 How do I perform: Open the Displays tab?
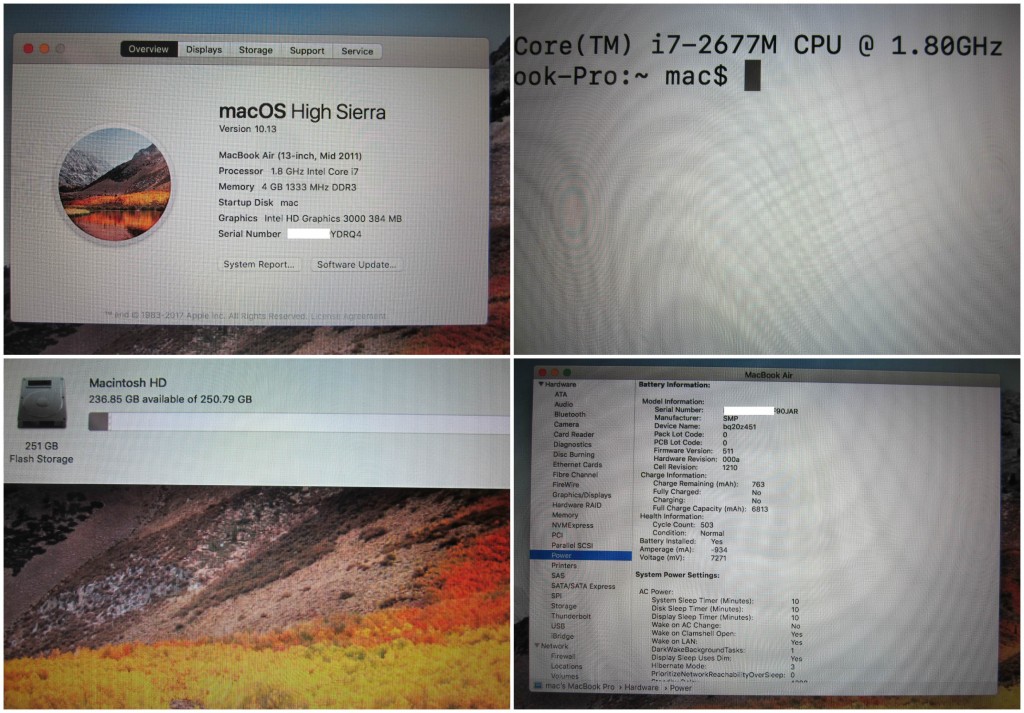click(204, 50)
